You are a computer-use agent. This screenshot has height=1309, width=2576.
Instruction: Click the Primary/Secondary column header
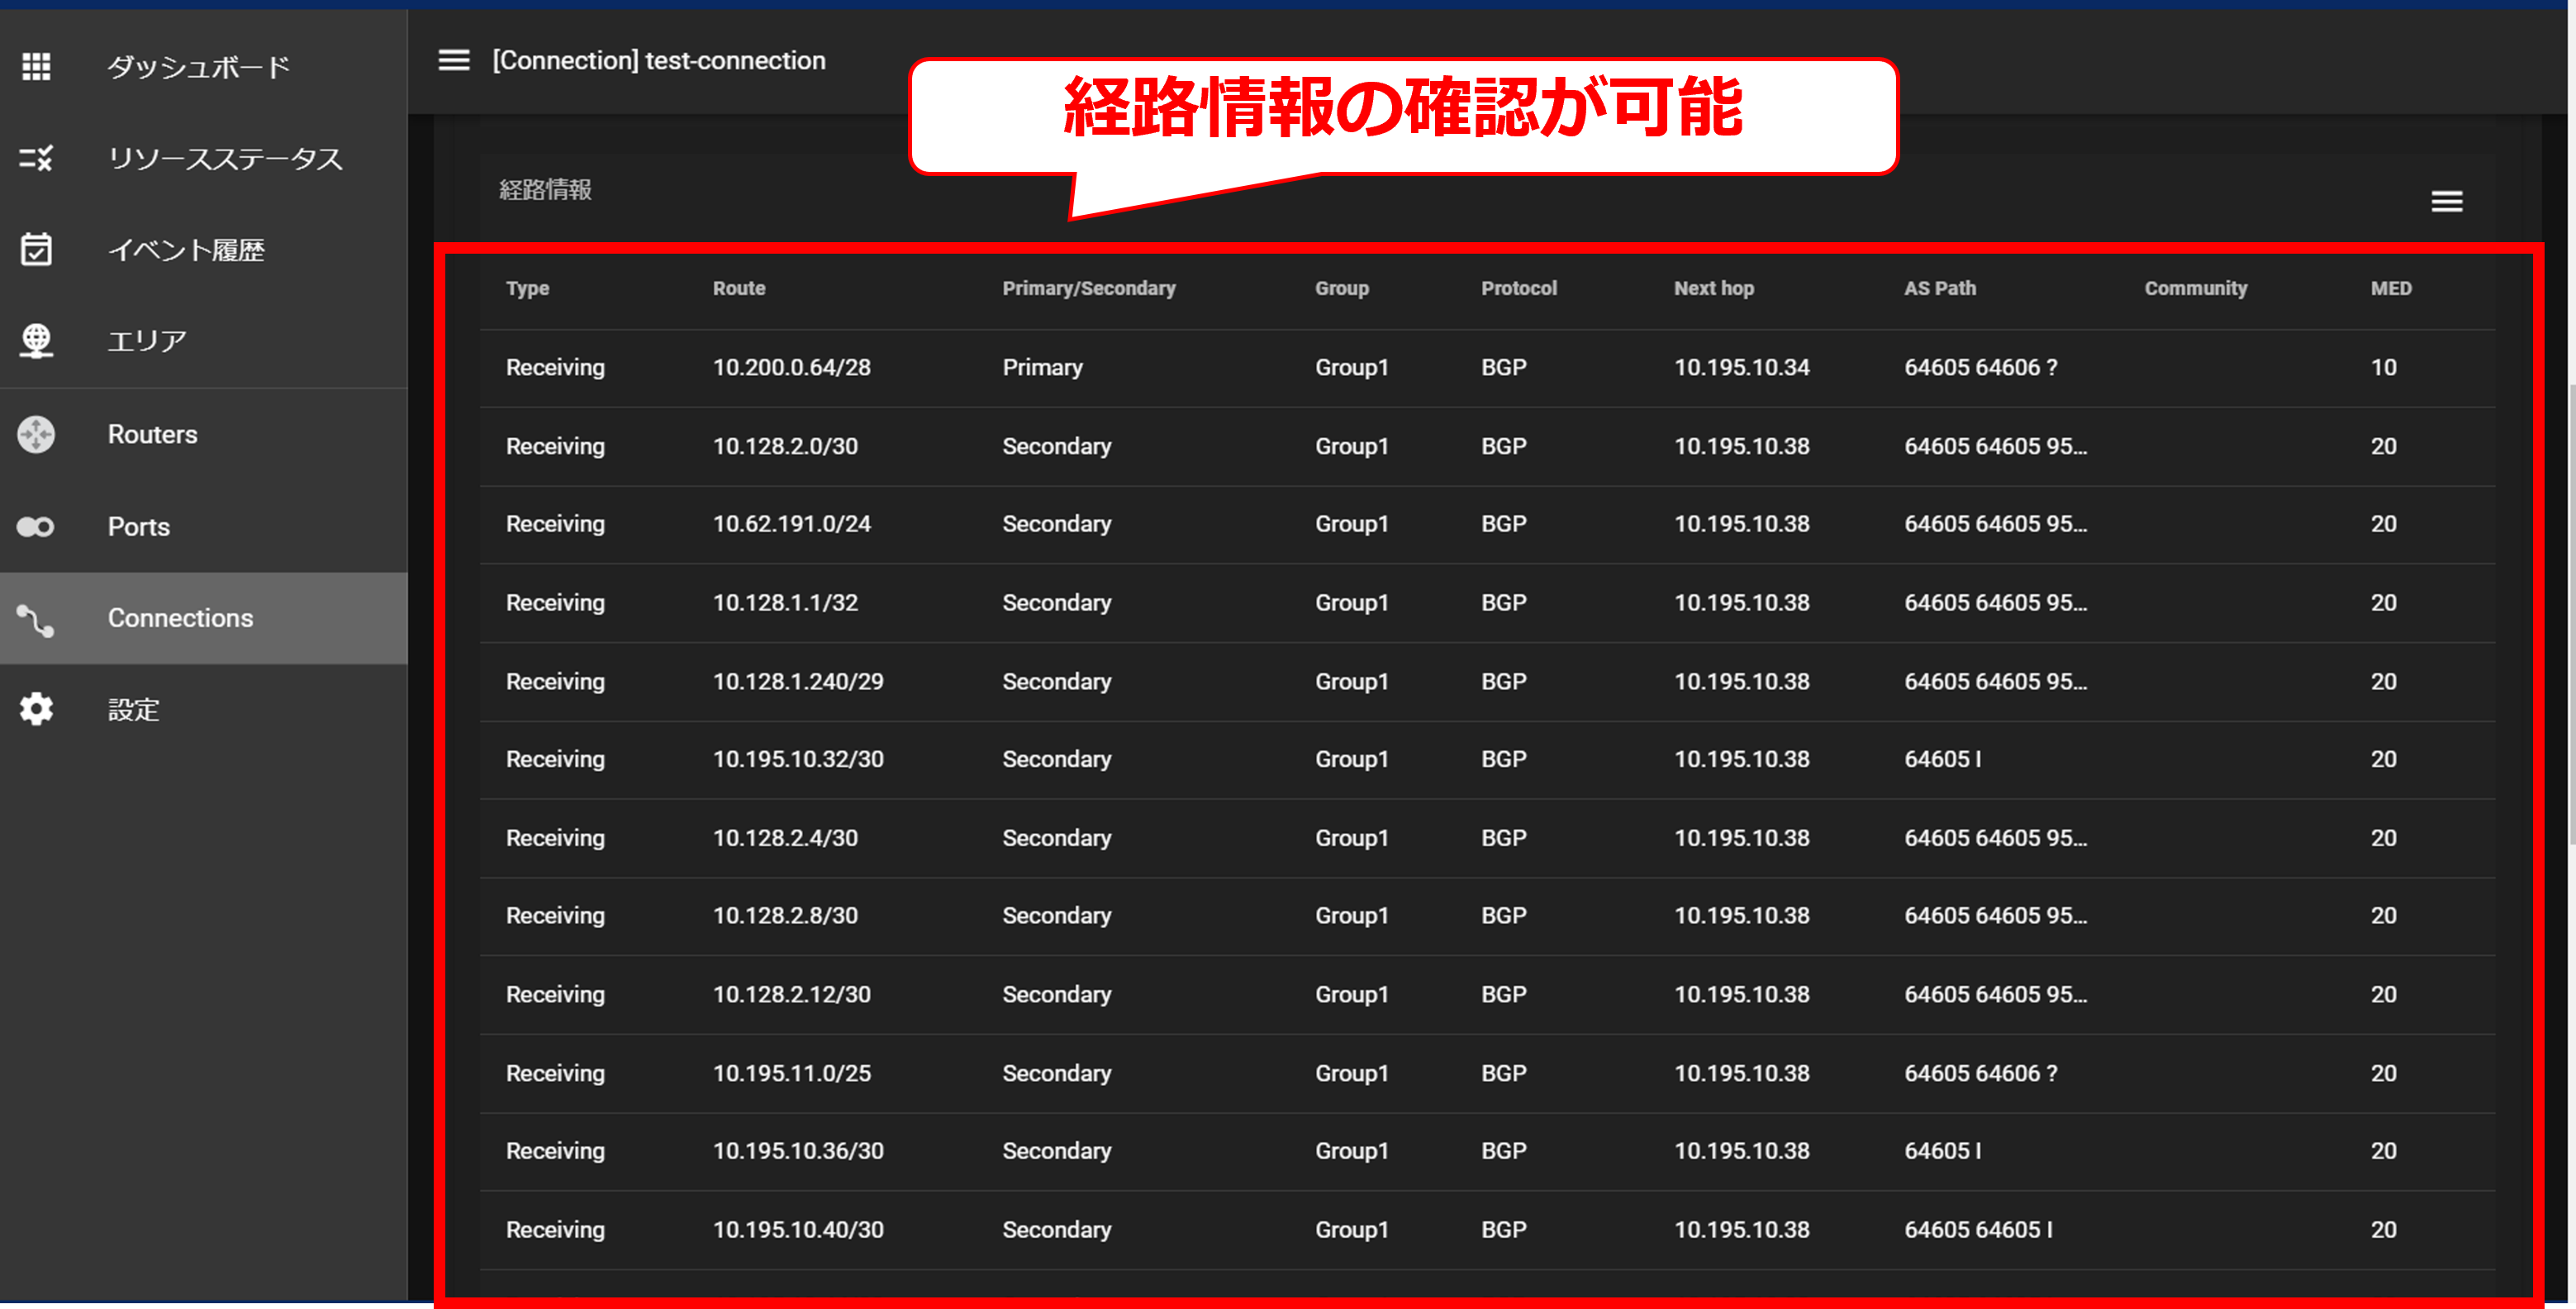1088,288
